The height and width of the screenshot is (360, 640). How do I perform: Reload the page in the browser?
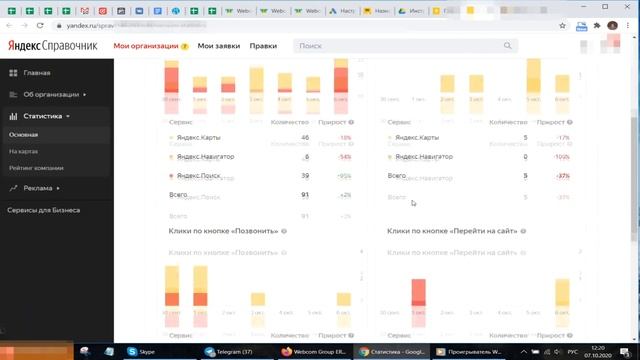coord(40,25)
